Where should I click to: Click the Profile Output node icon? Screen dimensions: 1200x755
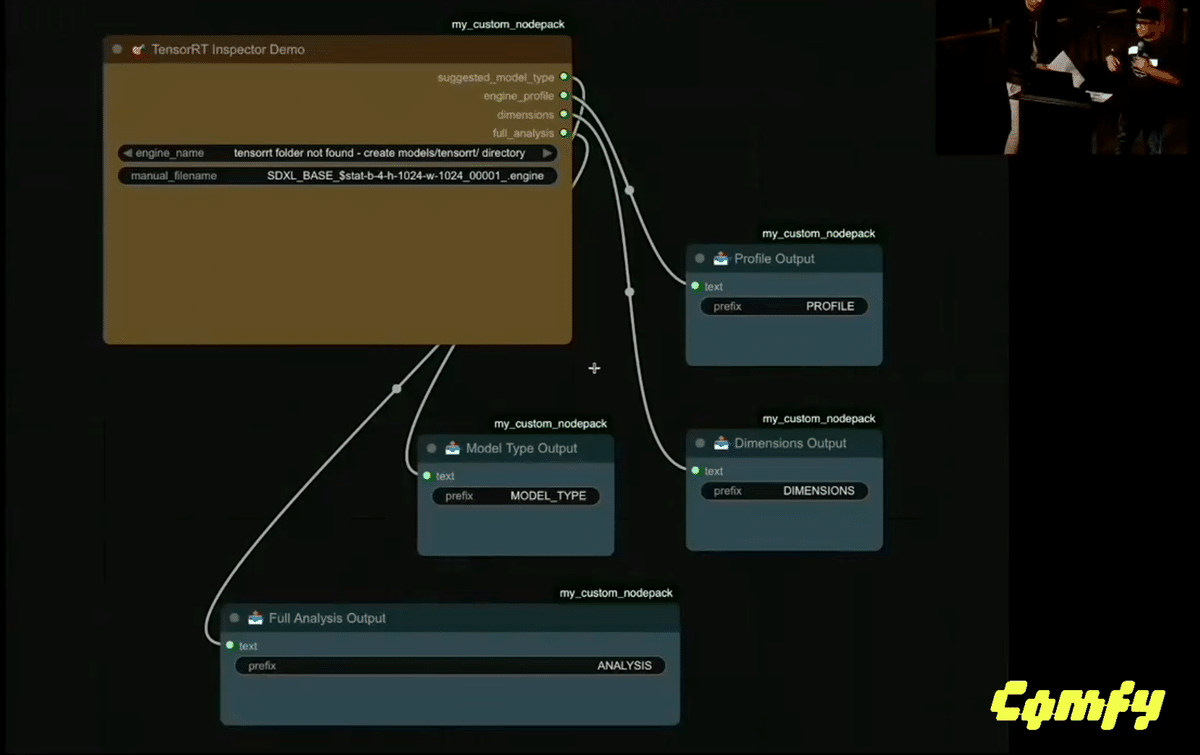click(721, 258)
